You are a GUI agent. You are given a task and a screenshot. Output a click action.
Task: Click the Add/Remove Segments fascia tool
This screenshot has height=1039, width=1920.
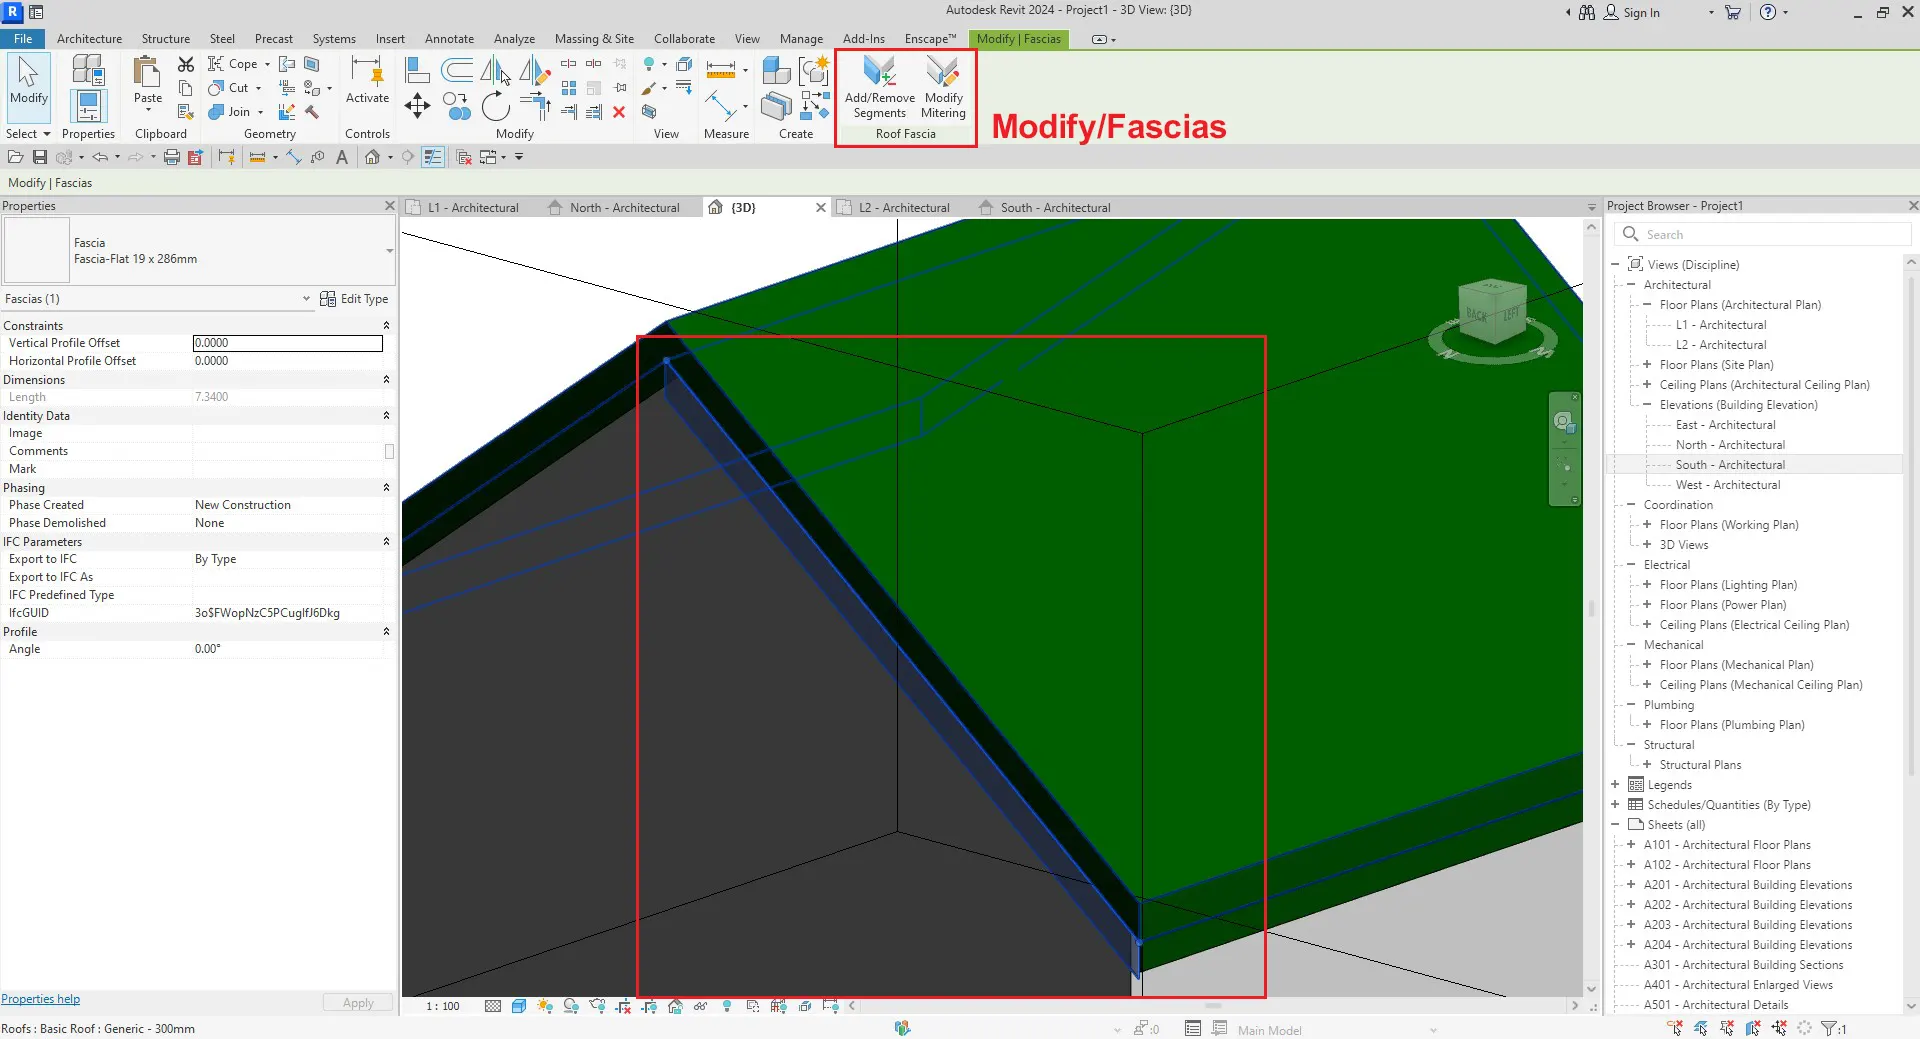point(879,87)
